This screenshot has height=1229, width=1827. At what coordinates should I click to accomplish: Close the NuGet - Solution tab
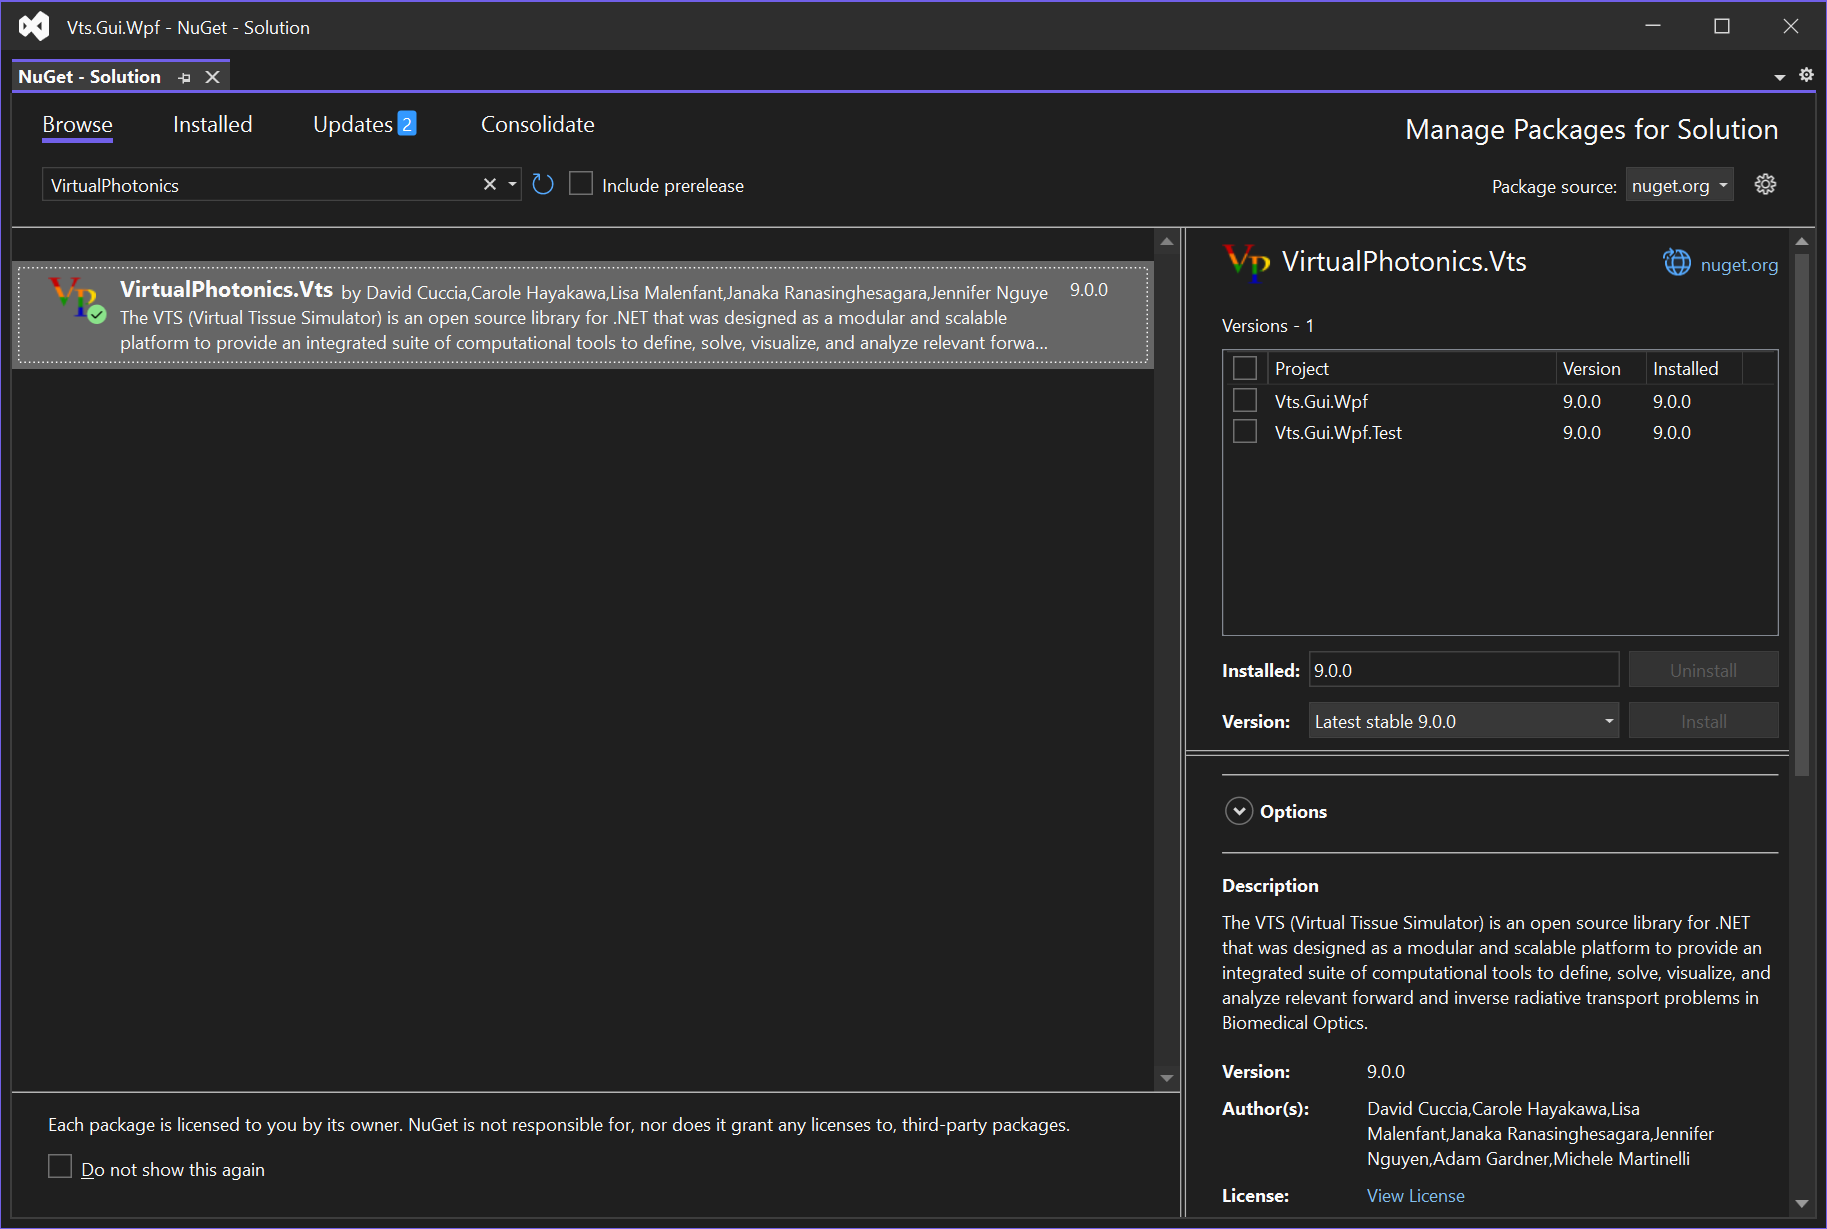tap(212, 77)
